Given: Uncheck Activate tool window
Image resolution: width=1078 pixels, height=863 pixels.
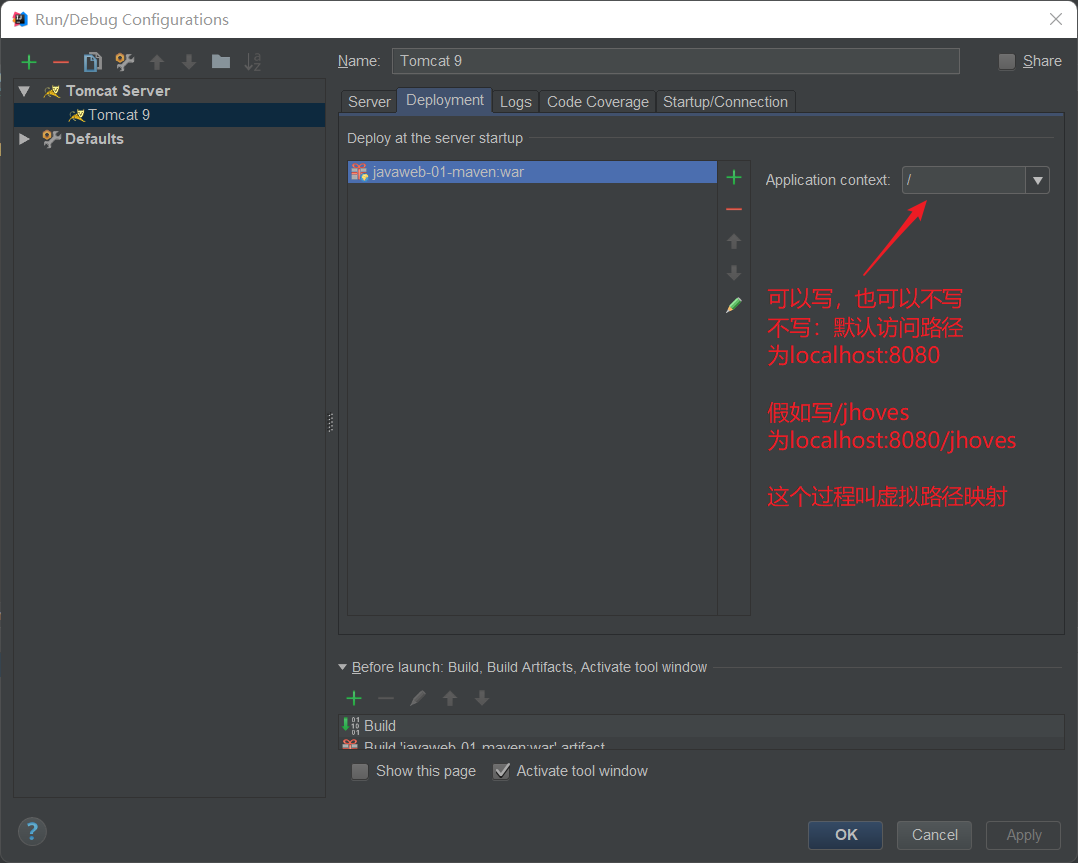Looking at the screenshot, I should coord(501,772).
